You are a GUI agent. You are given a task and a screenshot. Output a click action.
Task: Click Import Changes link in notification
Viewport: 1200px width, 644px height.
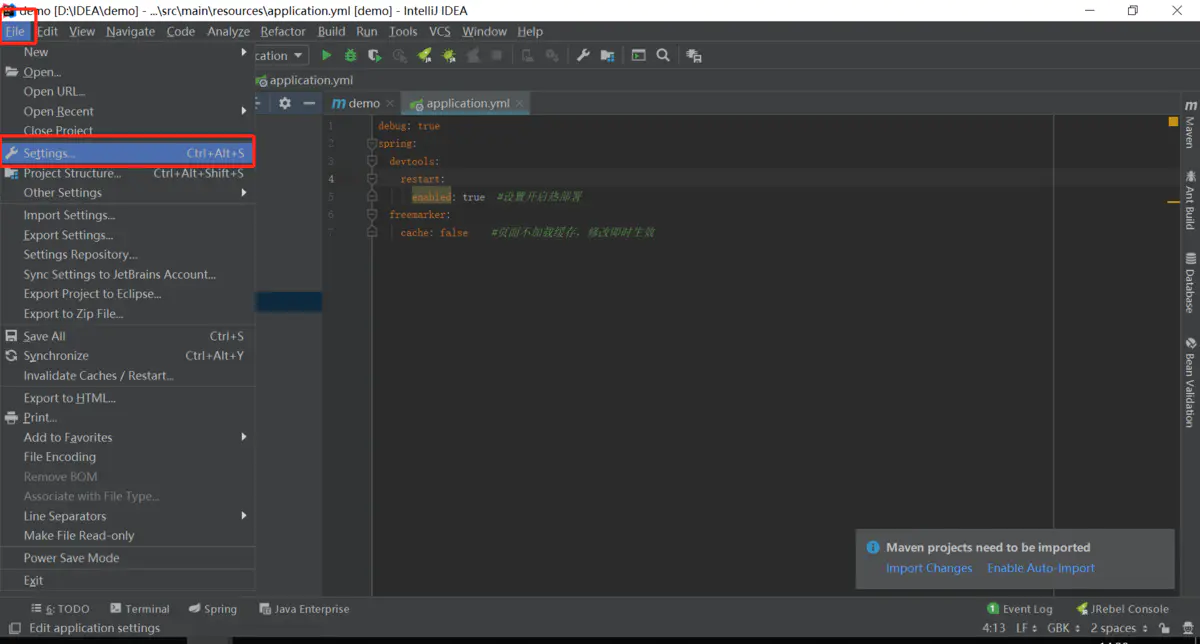coord(929,568)
